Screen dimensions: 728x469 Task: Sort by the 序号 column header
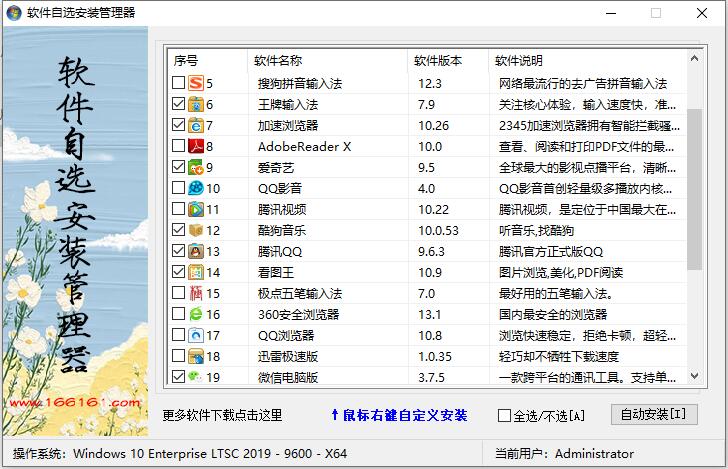point(208,60)
